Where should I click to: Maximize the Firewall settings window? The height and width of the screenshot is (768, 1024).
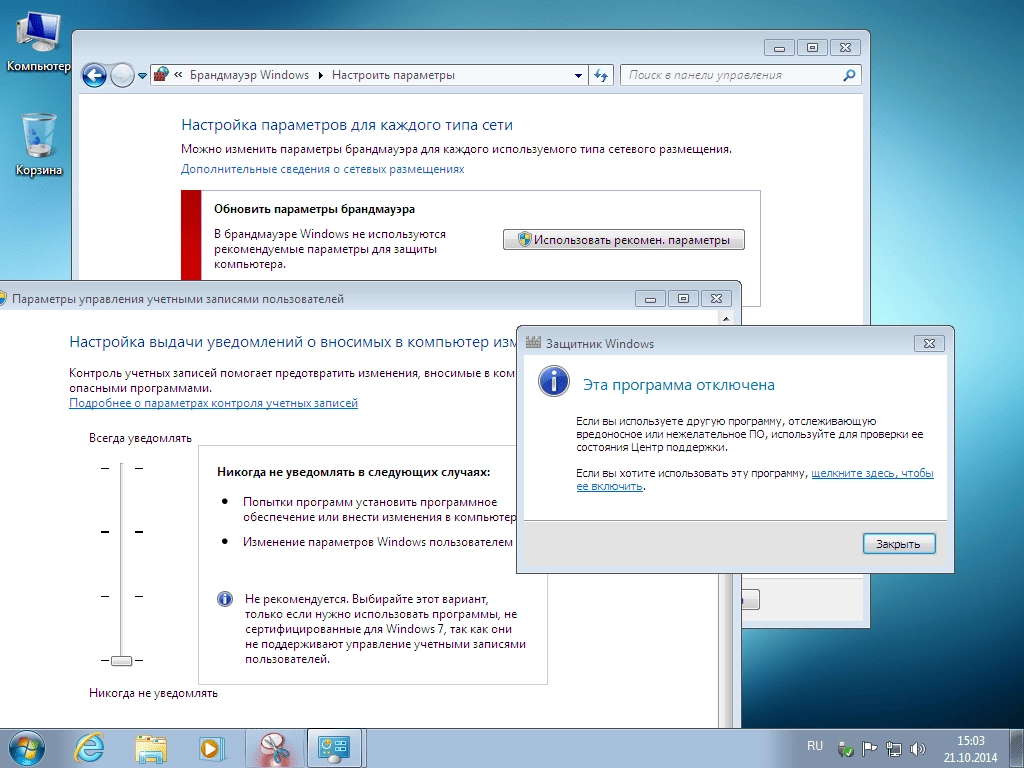812,48
